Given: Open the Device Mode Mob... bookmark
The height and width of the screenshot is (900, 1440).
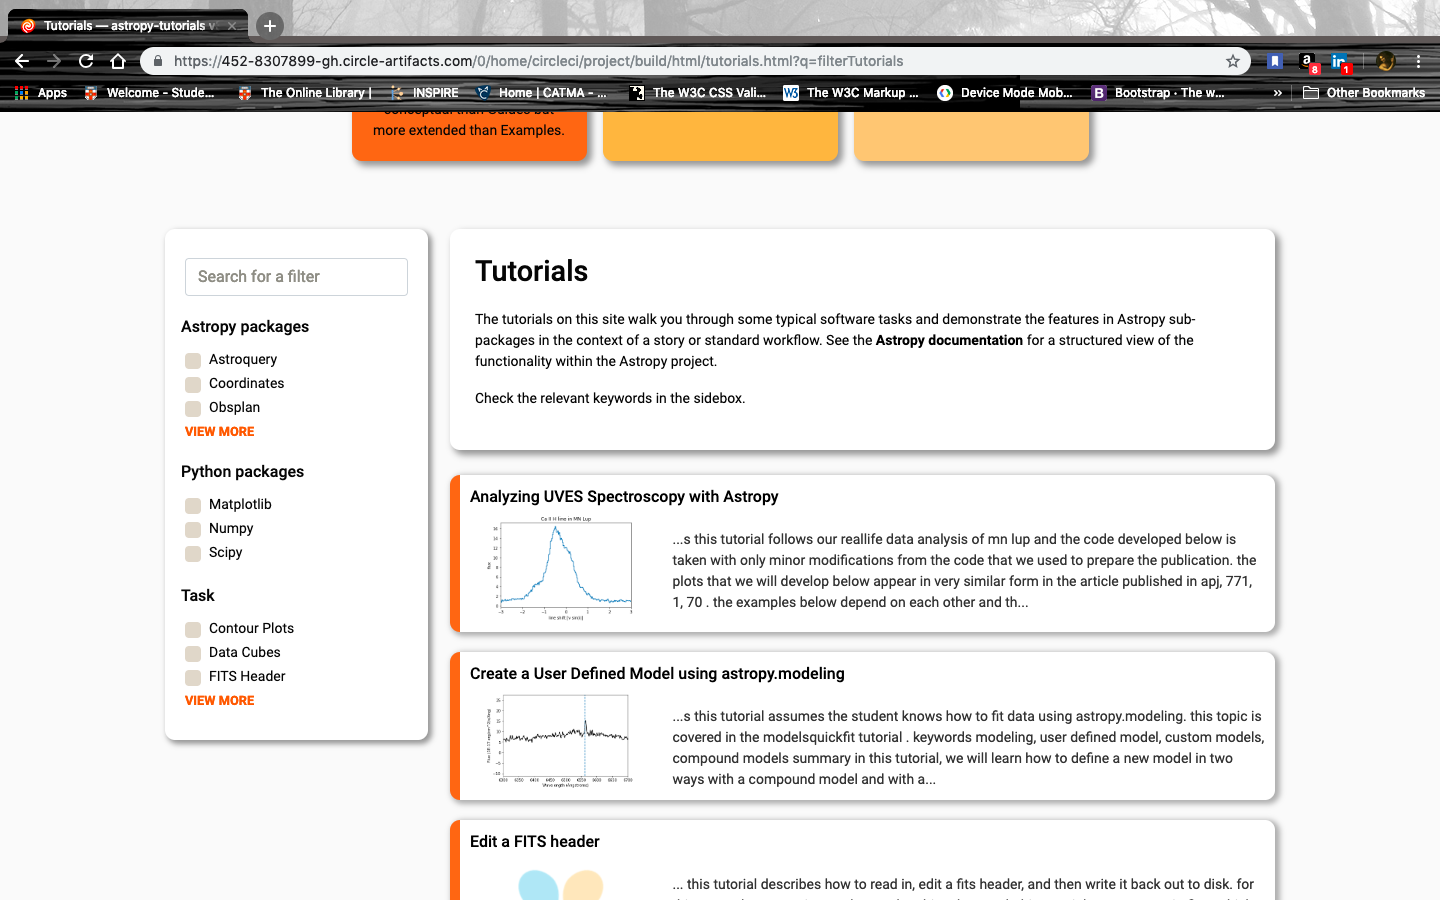Looking at the screenshot, I should (x=1005, y=93).
